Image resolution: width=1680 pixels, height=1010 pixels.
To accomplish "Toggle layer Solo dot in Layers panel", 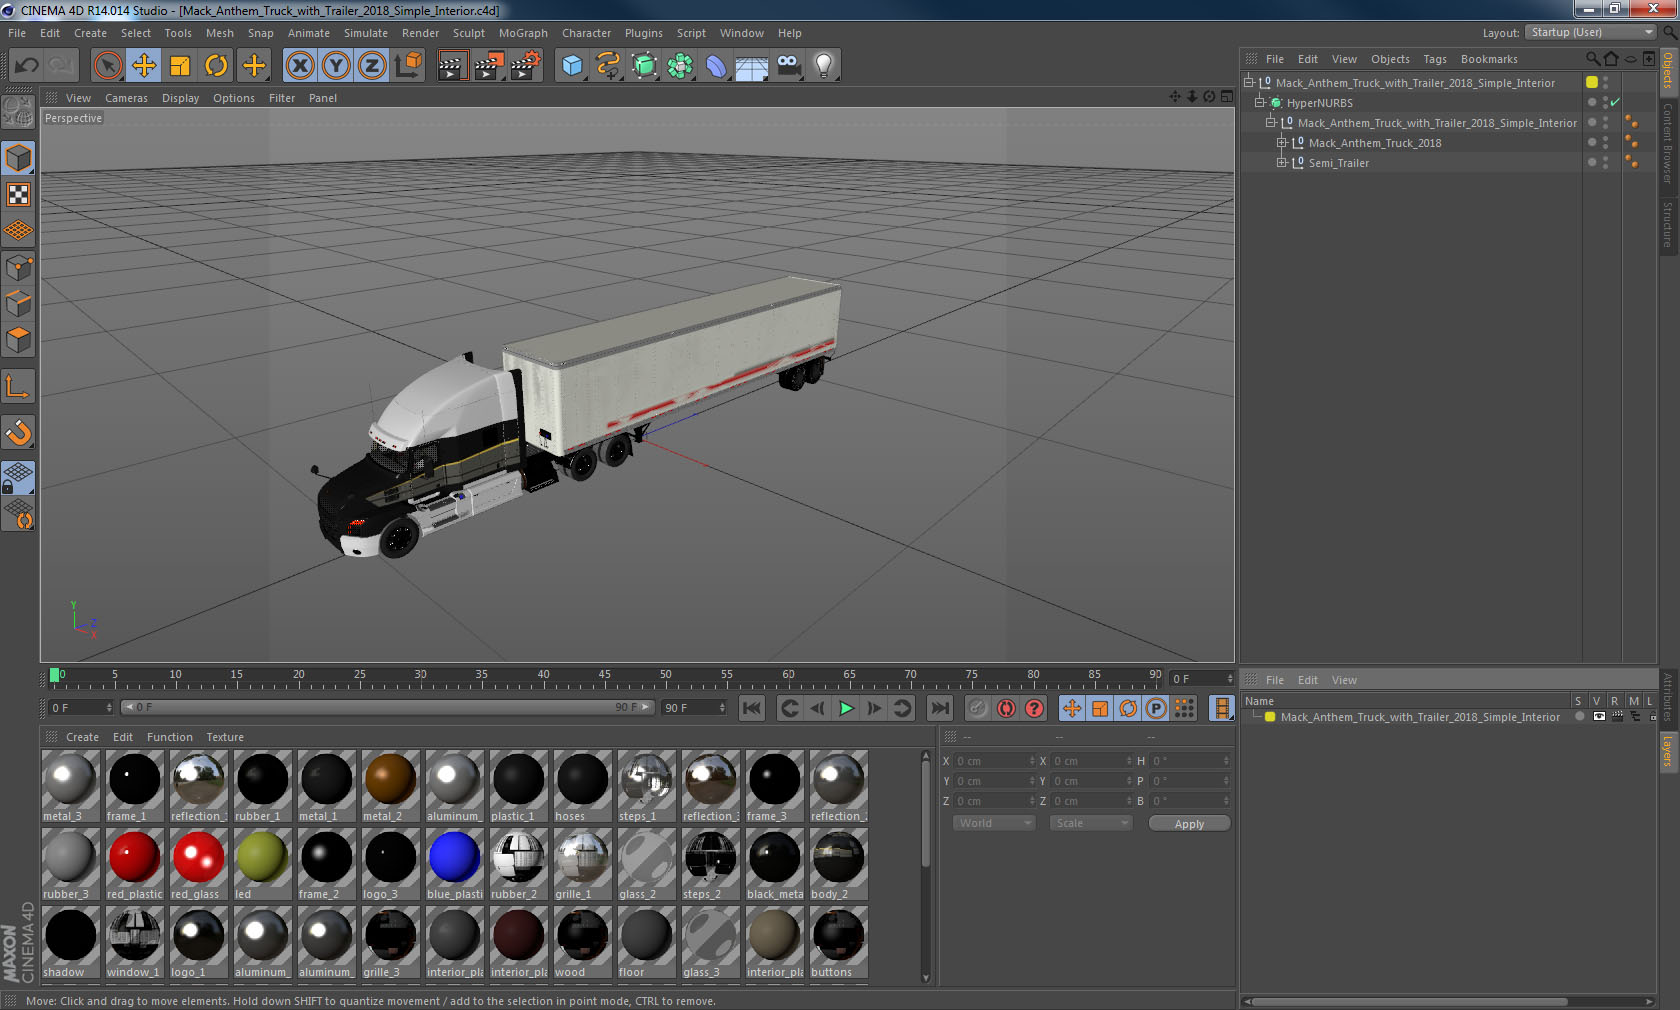I will [x=1579, y=716].
